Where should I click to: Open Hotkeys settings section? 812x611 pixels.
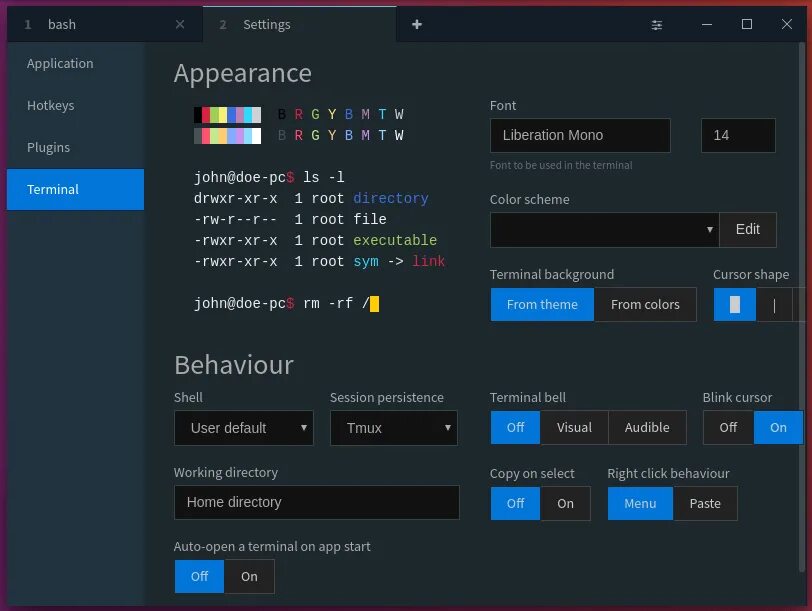click(x=76, y=106)
